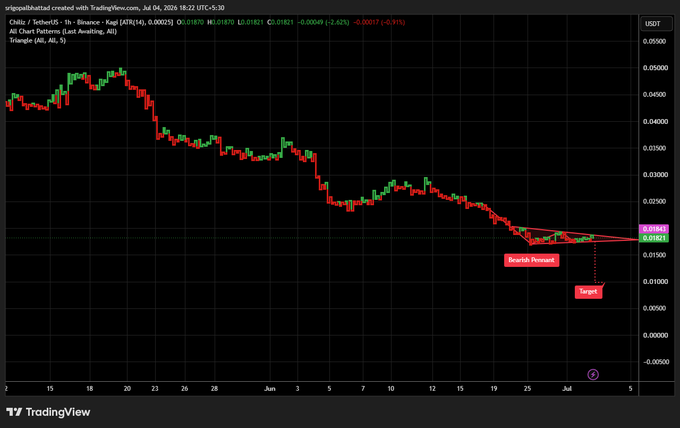Click the TradingView wordmark link
The image size is (680, 428).
pyautogui.click(x=58, y=412)
